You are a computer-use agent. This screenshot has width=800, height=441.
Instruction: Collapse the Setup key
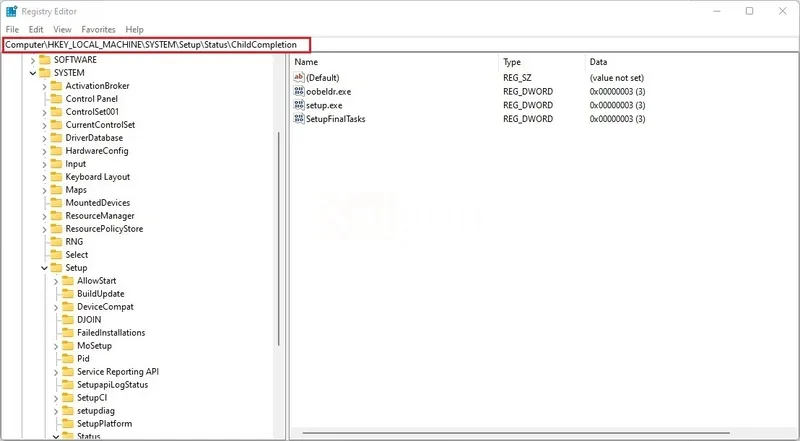44,268
